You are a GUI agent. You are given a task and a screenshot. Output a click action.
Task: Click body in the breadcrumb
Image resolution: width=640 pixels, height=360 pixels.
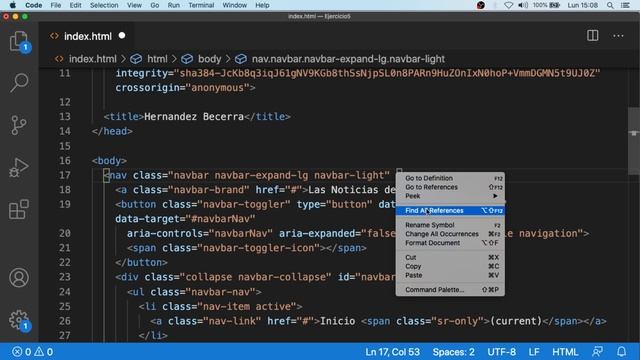[209, 59]
